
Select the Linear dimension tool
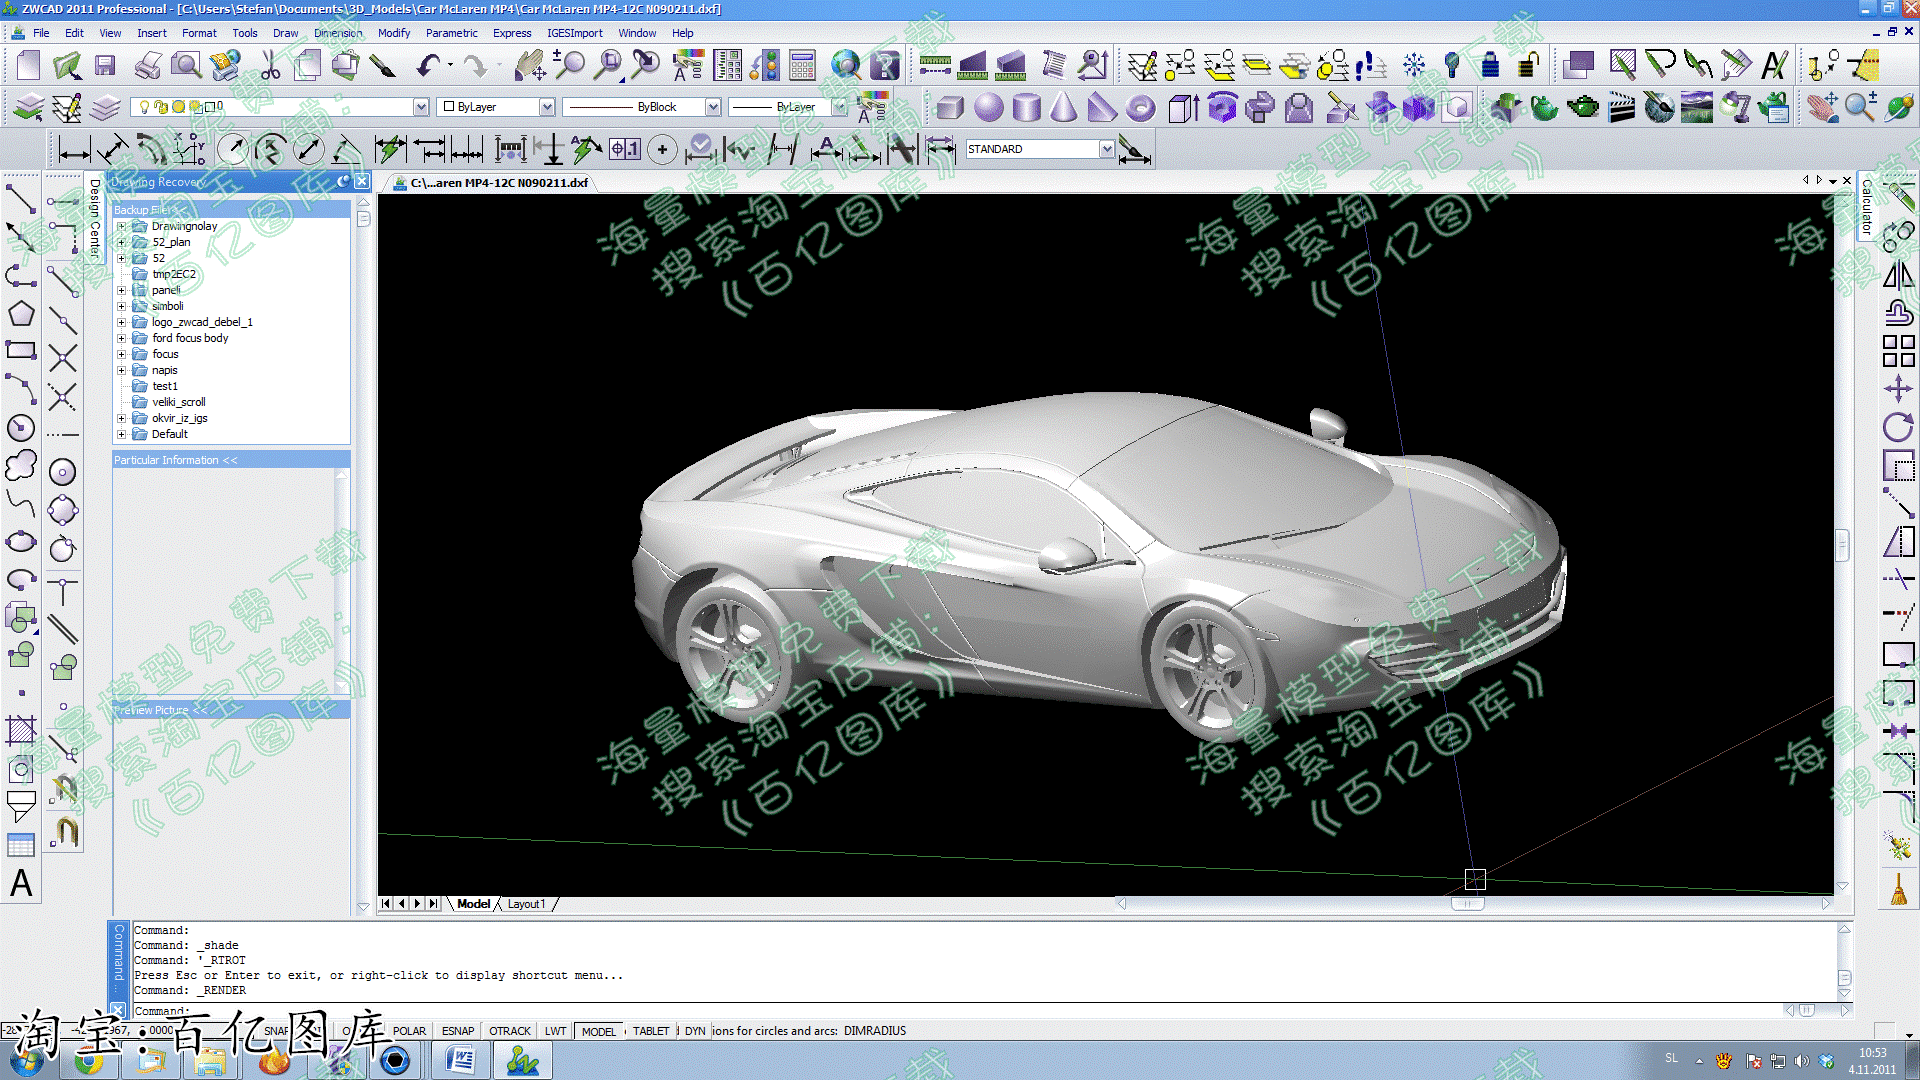[x=74, y=151]
